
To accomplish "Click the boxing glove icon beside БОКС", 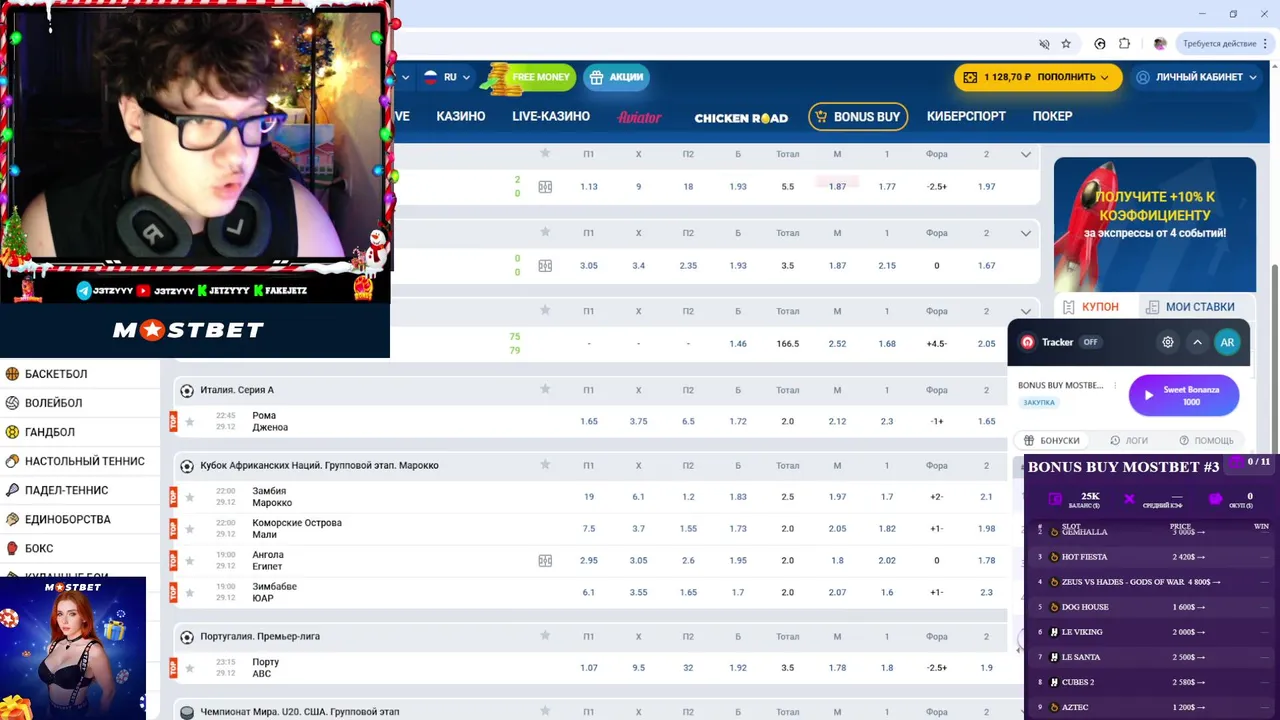I will click(12, 548).
